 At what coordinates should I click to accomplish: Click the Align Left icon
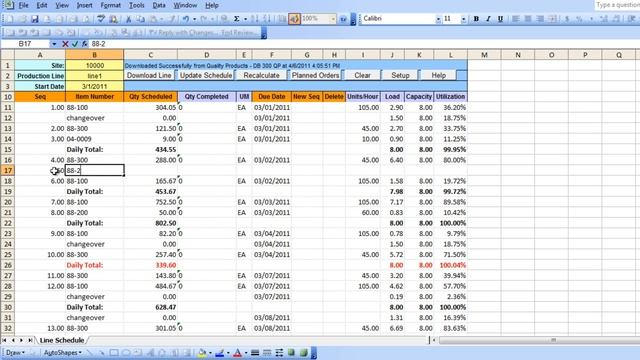(516, 19)
